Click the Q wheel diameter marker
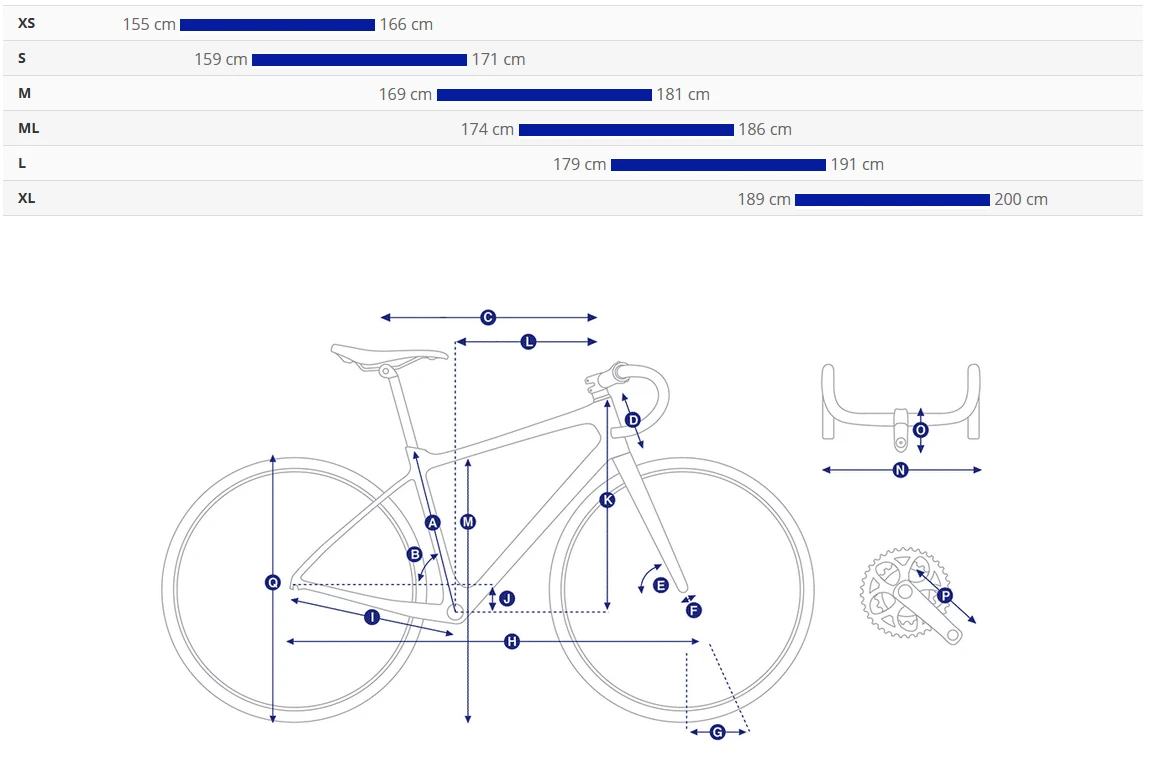This screenshot has width=1149, height=773. [x=273, y=582]
